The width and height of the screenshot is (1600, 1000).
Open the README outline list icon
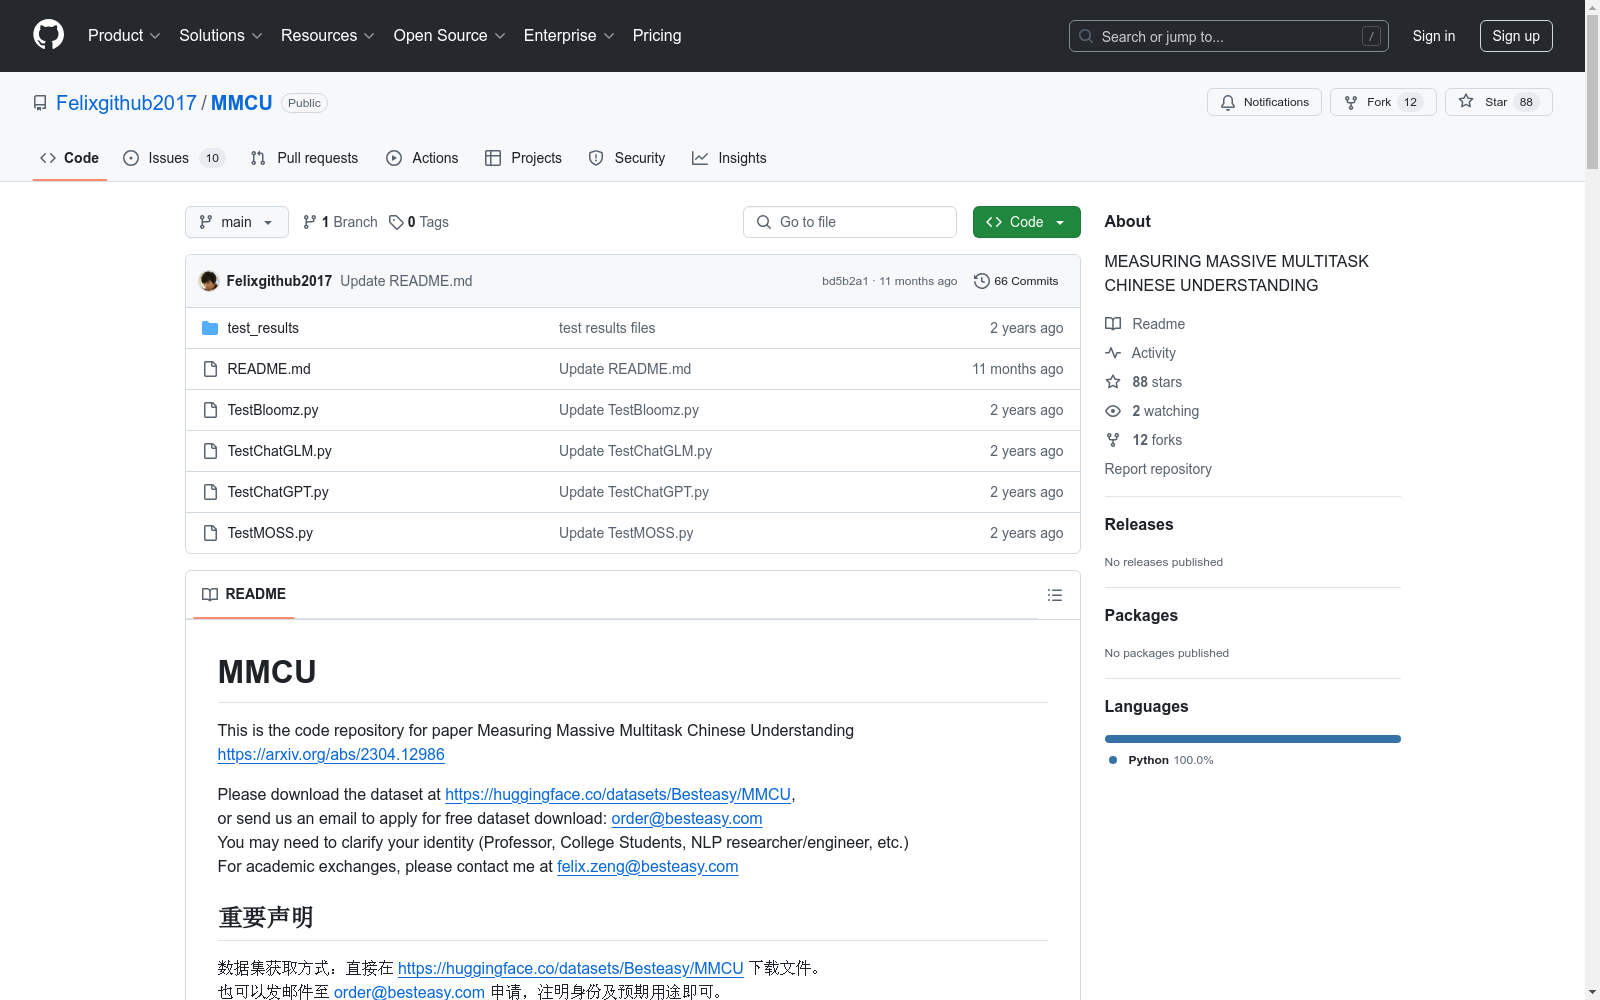(x=1054, y=595)
